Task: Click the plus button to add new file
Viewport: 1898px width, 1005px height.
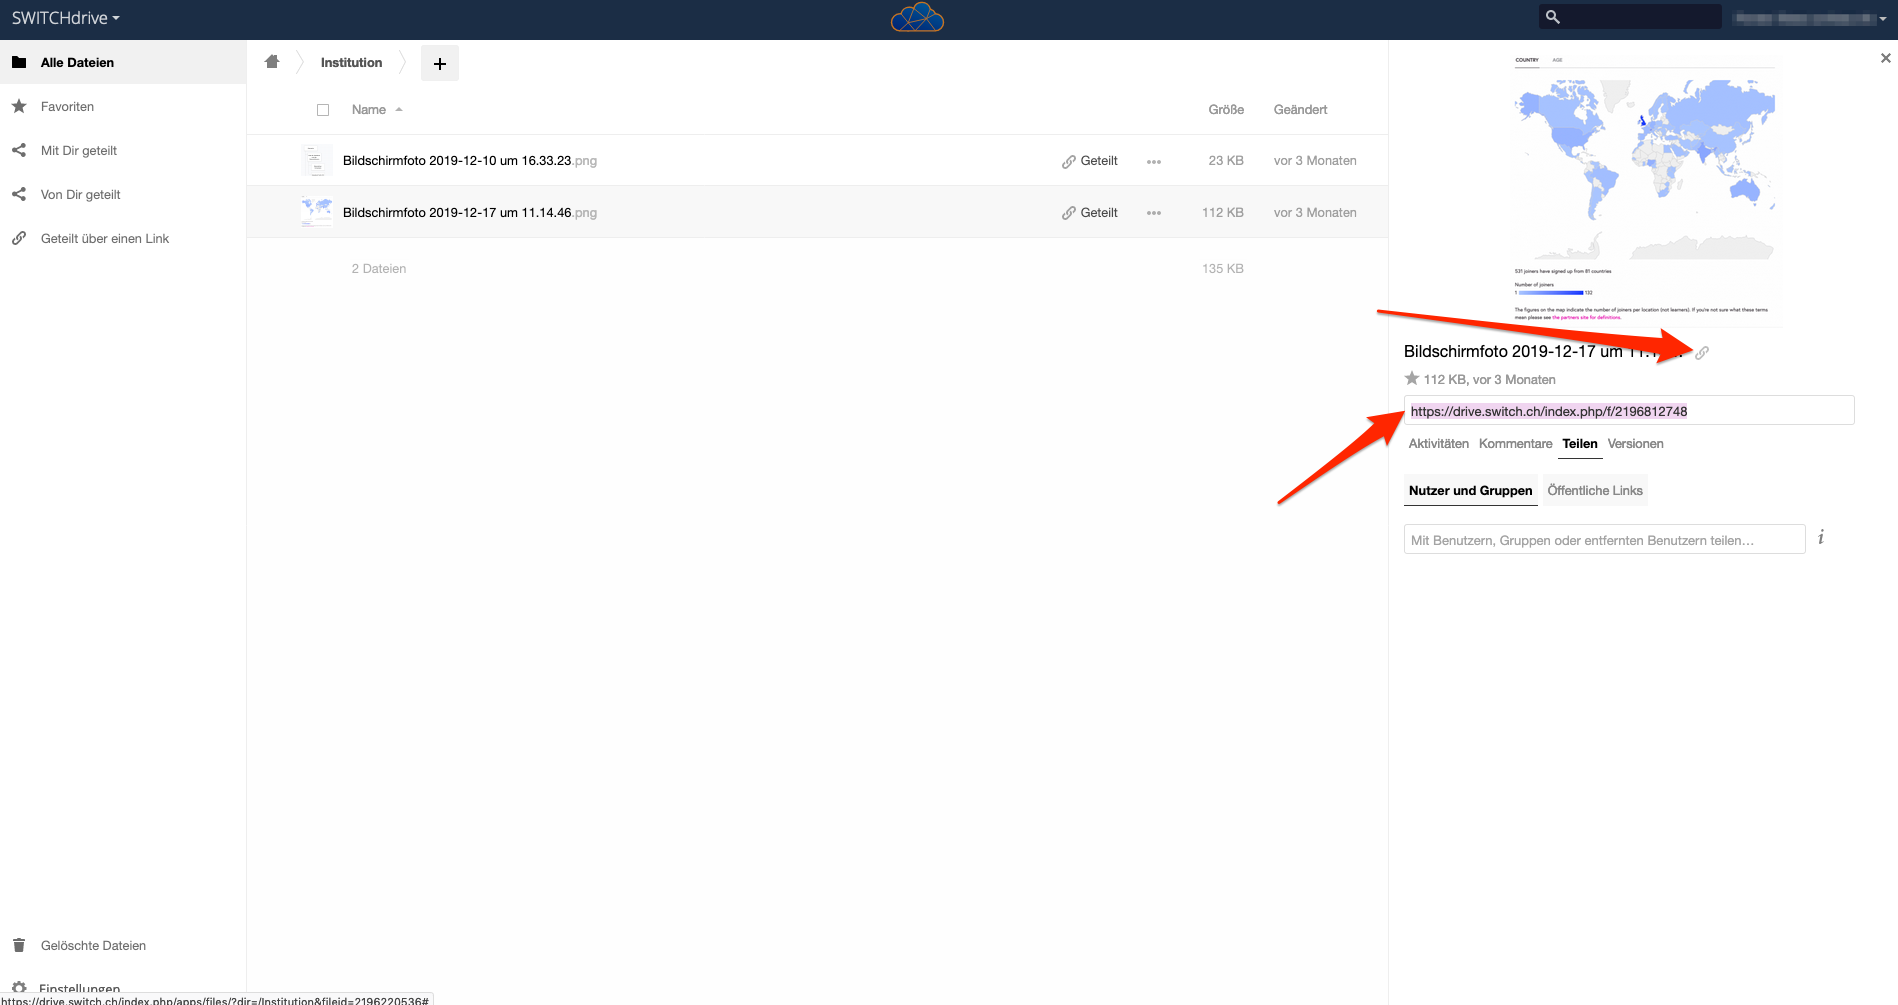Action: click(x=440, y=63)
